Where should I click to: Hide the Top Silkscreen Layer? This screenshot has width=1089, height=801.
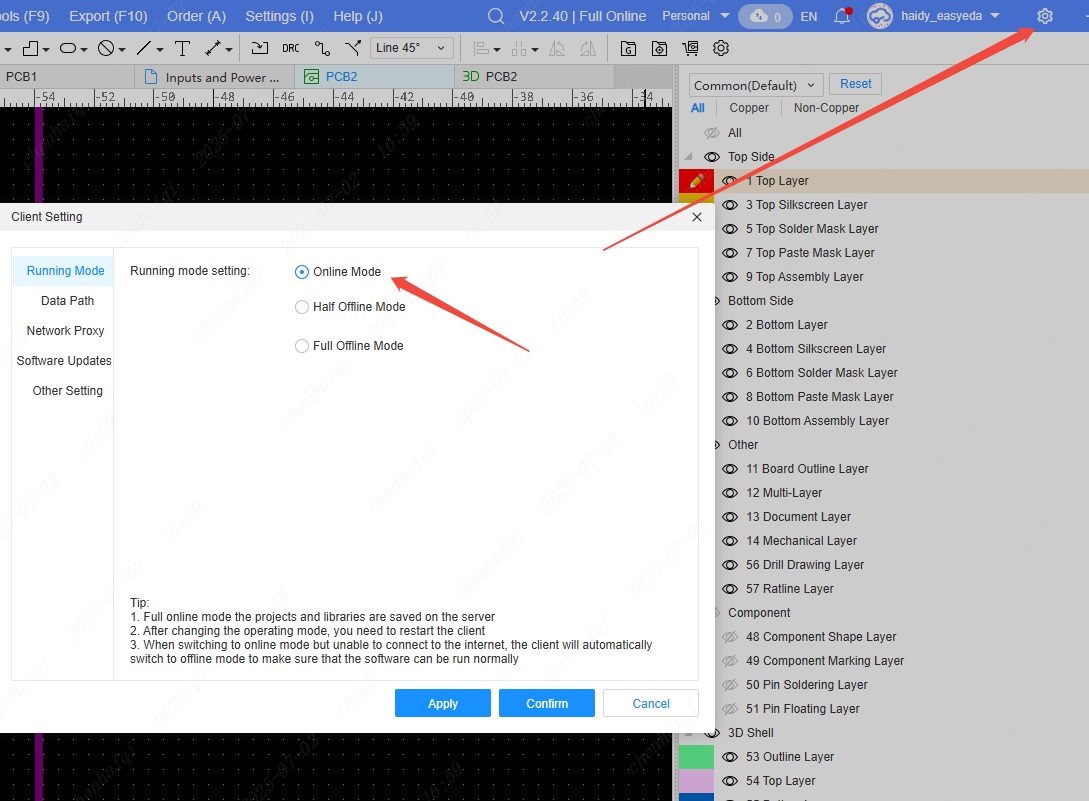(x=730, y=205)
